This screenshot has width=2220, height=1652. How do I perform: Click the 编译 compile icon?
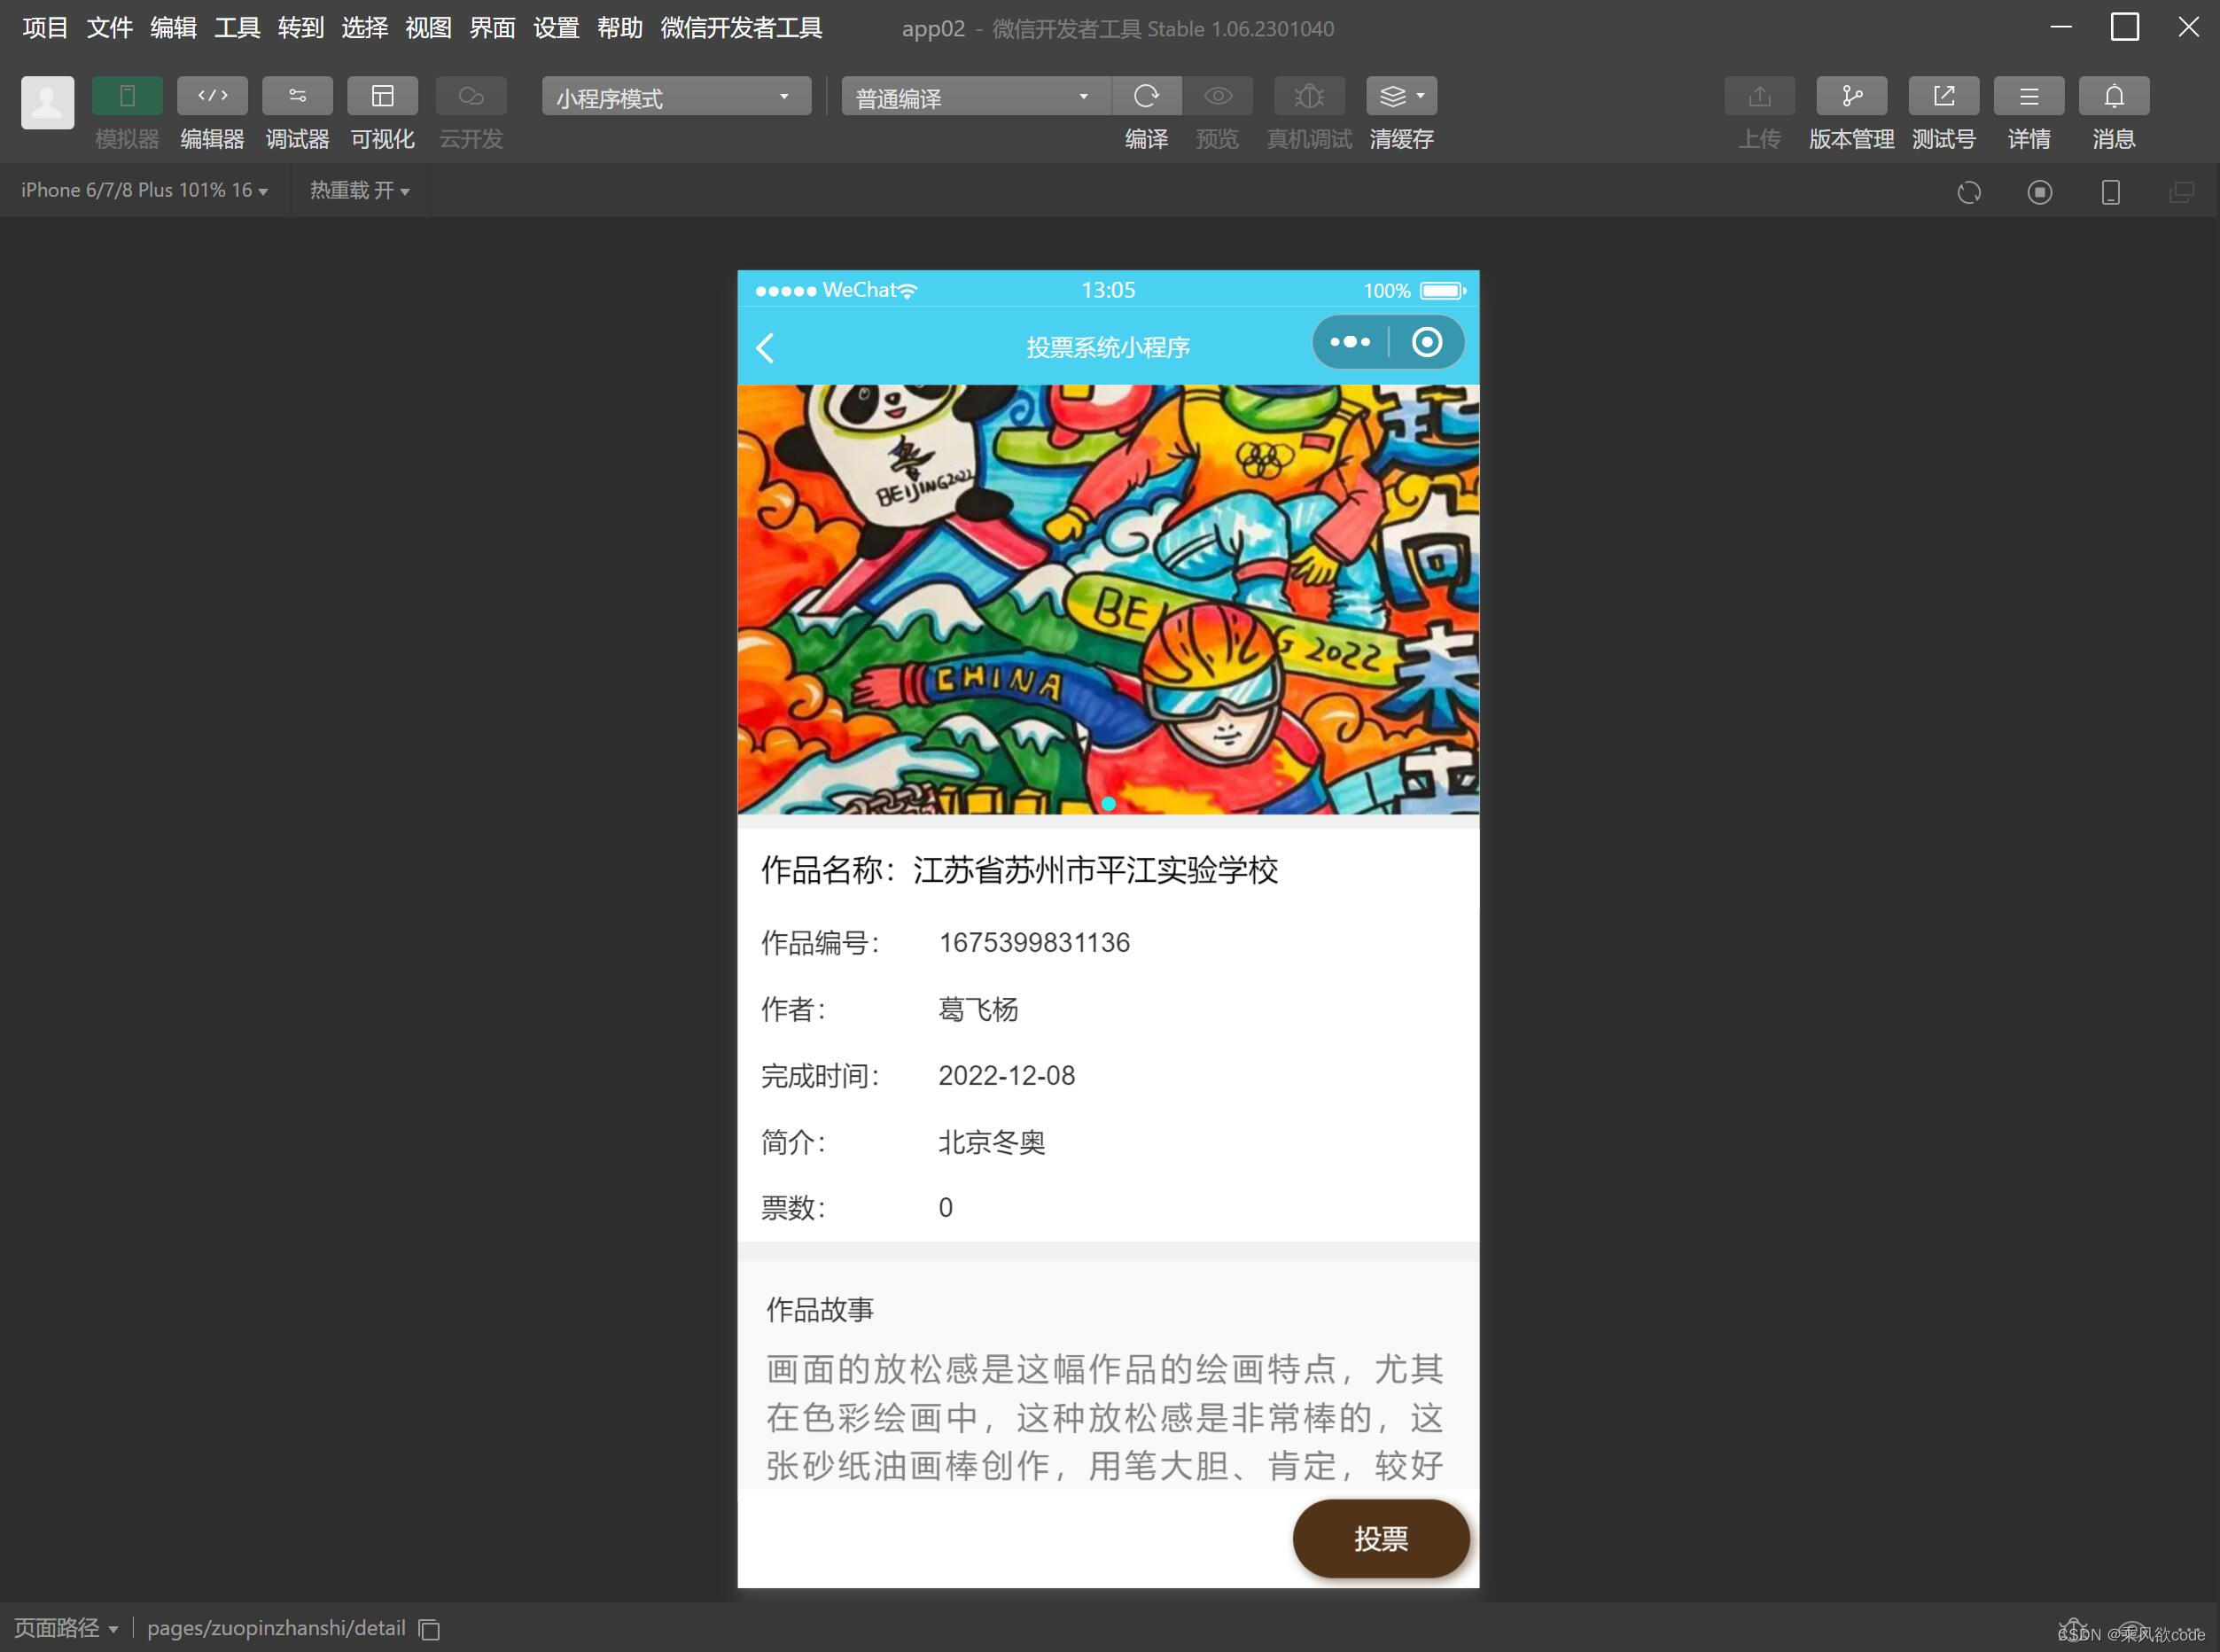[x=1146, y=96]
